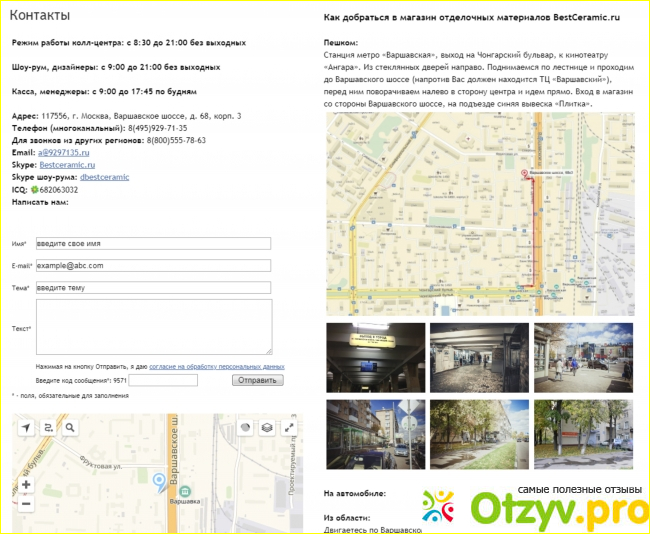Open the first photo thumbnail of metro exit
Viewport: 650px width, 534px height.
point(376,357)
